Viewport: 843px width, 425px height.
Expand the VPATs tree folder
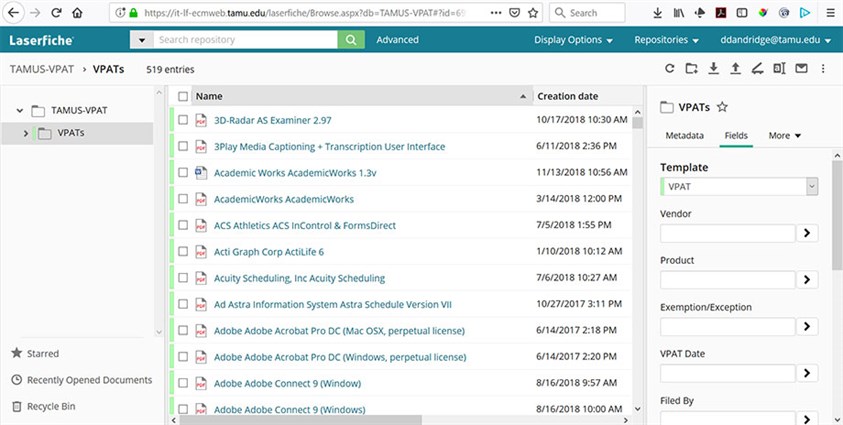point(26,133)
